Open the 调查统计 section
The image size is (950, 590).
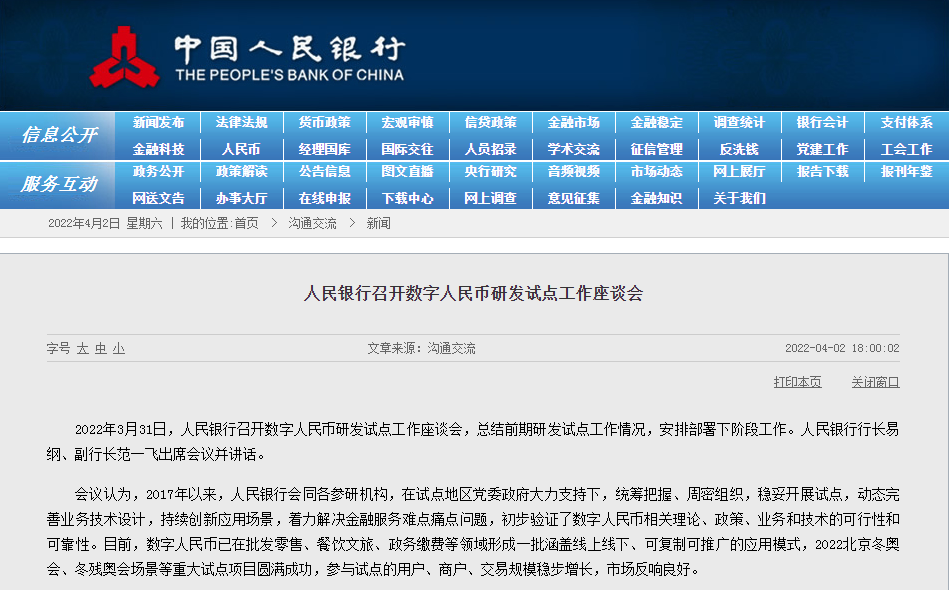pos(738,122)
